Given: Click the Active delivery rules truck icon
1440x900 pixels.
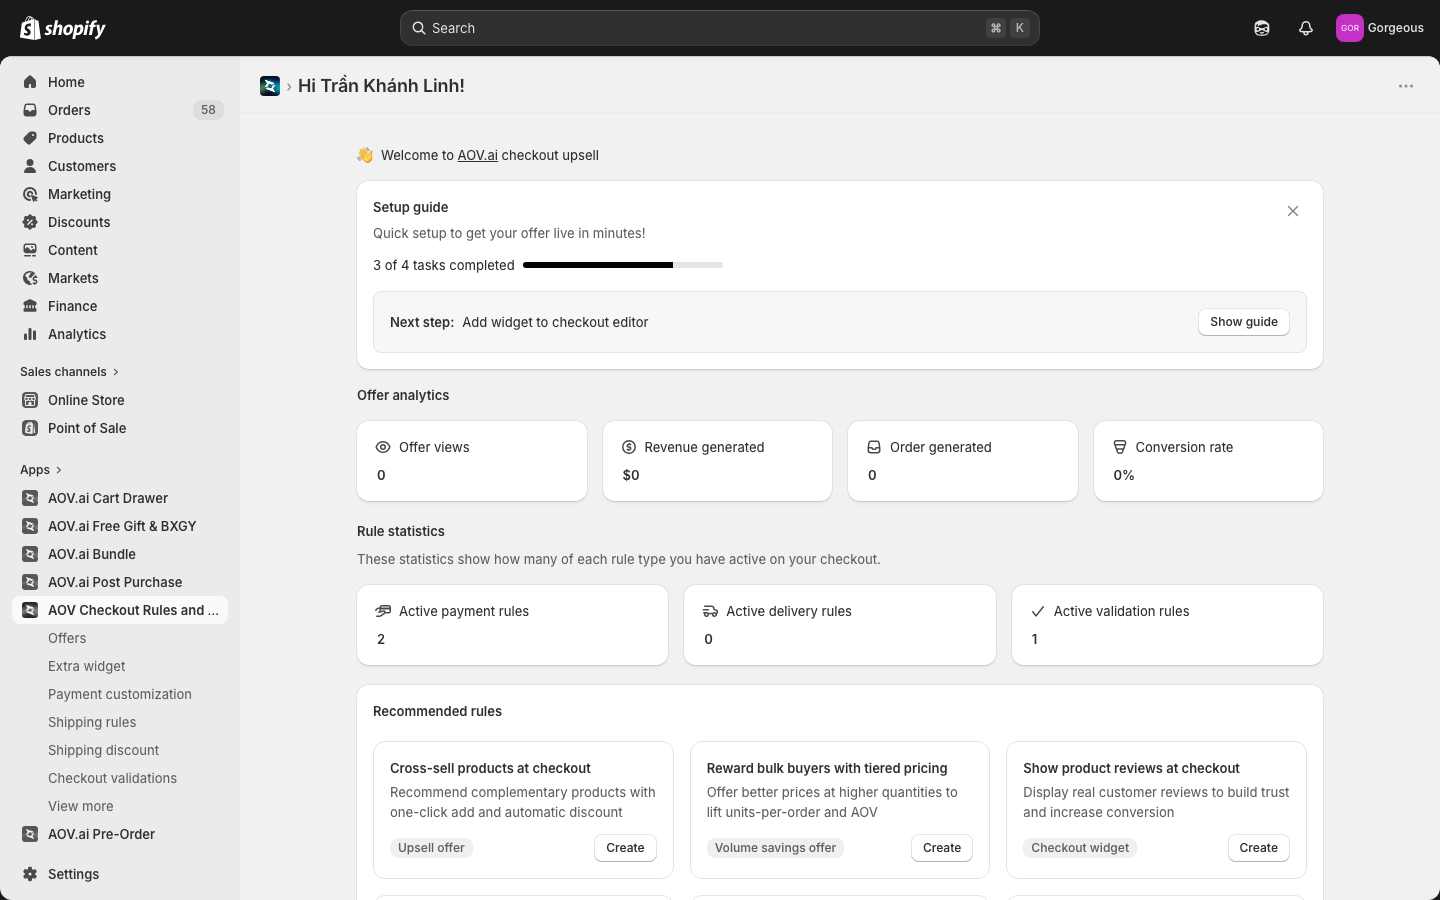Looking at the screenshot, I should [x=710, y=611].
